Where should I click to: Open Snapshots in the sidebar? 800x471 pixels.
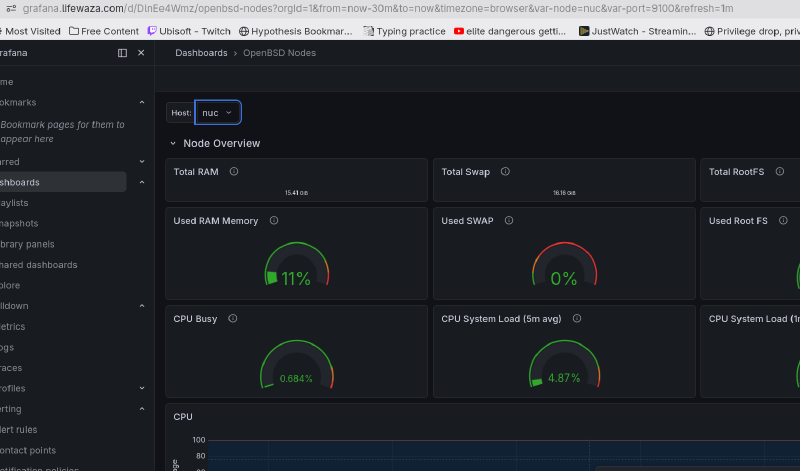pyautogui.click(x=19, y=224)
